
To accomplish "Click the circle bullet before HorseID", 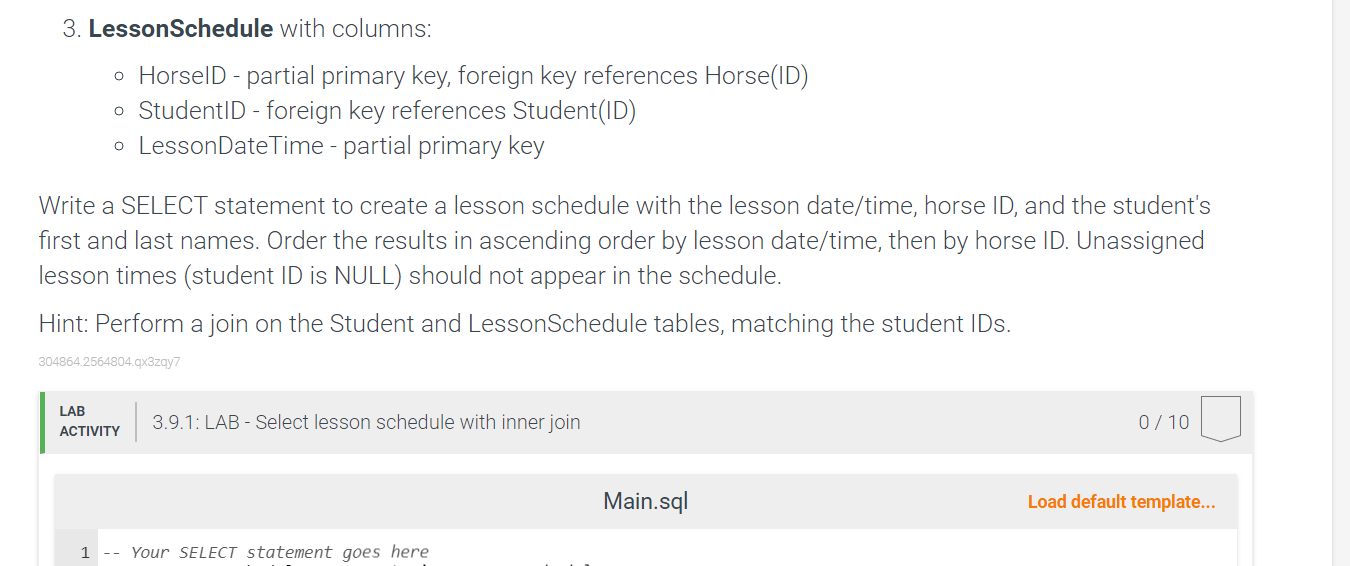I will [x=119, y=76].
